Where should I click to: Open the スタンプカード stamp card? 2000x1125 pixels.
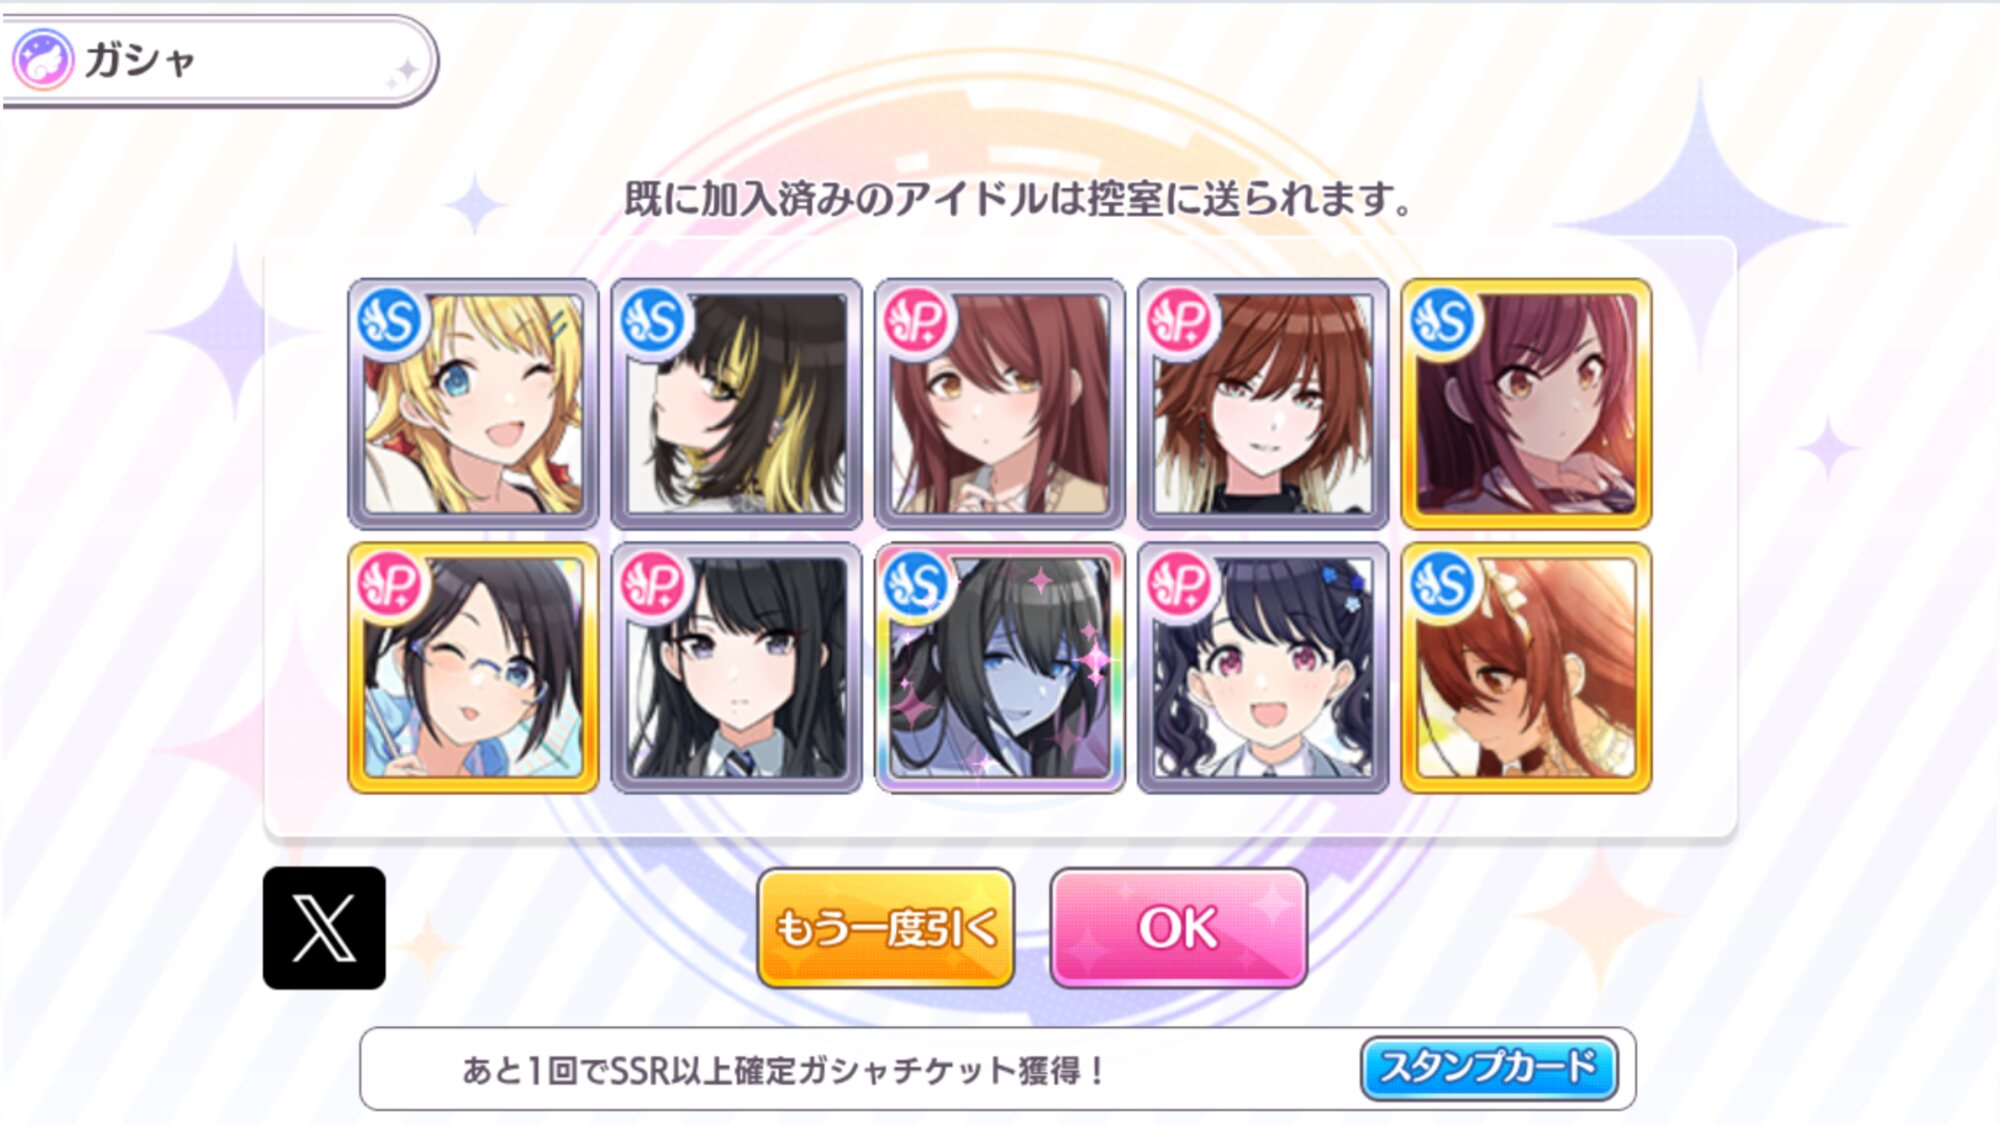(x=1489, y=1068)
